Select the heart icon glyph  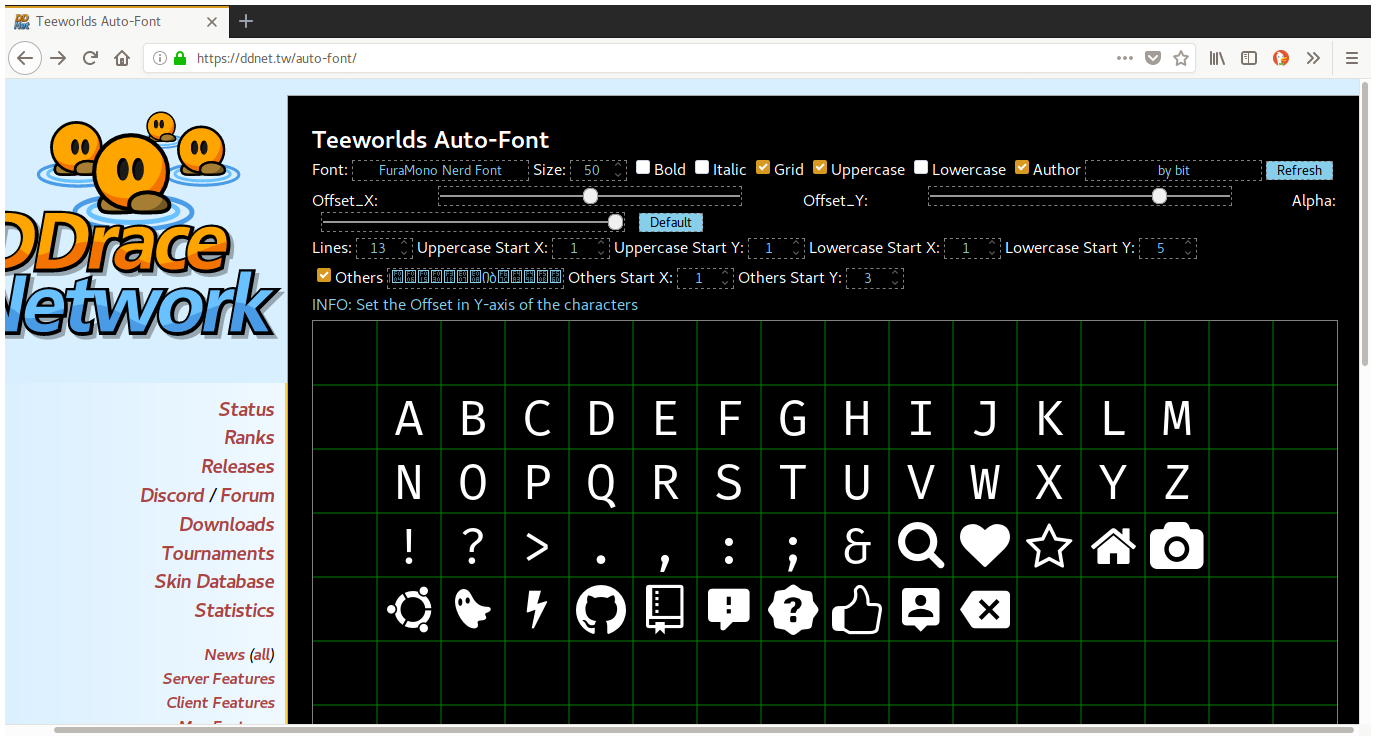tap(984, 545)
